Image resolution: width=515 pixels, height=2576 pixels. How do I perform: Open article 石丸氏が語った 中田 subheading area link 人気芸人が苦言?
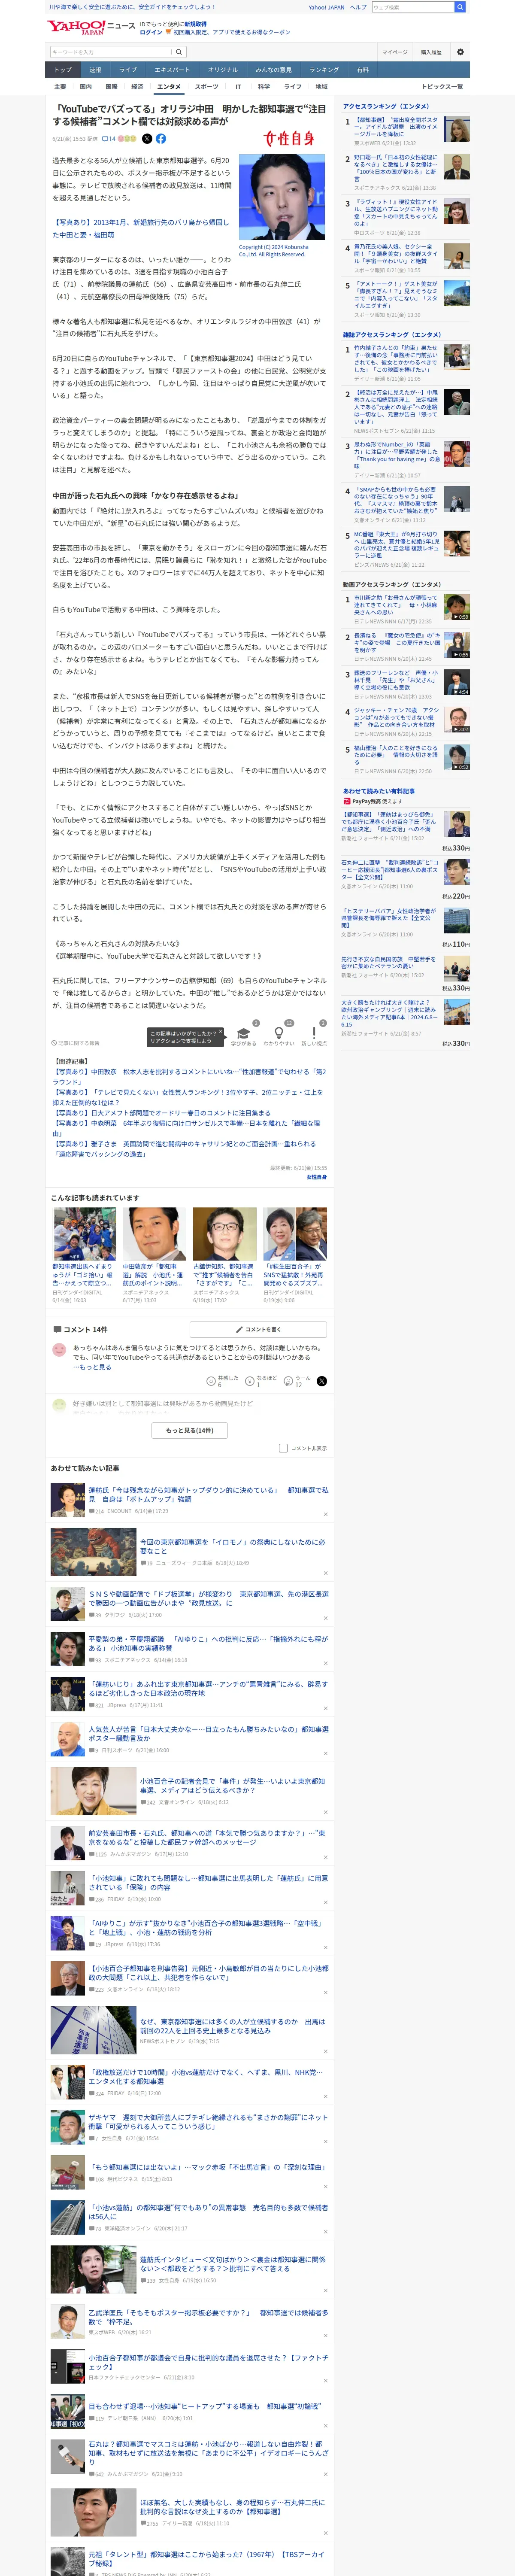pos(208,1734)
